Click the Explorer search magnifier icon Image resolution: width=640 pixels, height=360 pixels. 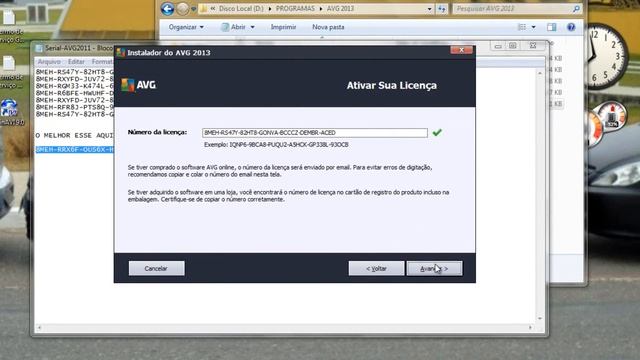click(x=576, y=9)
